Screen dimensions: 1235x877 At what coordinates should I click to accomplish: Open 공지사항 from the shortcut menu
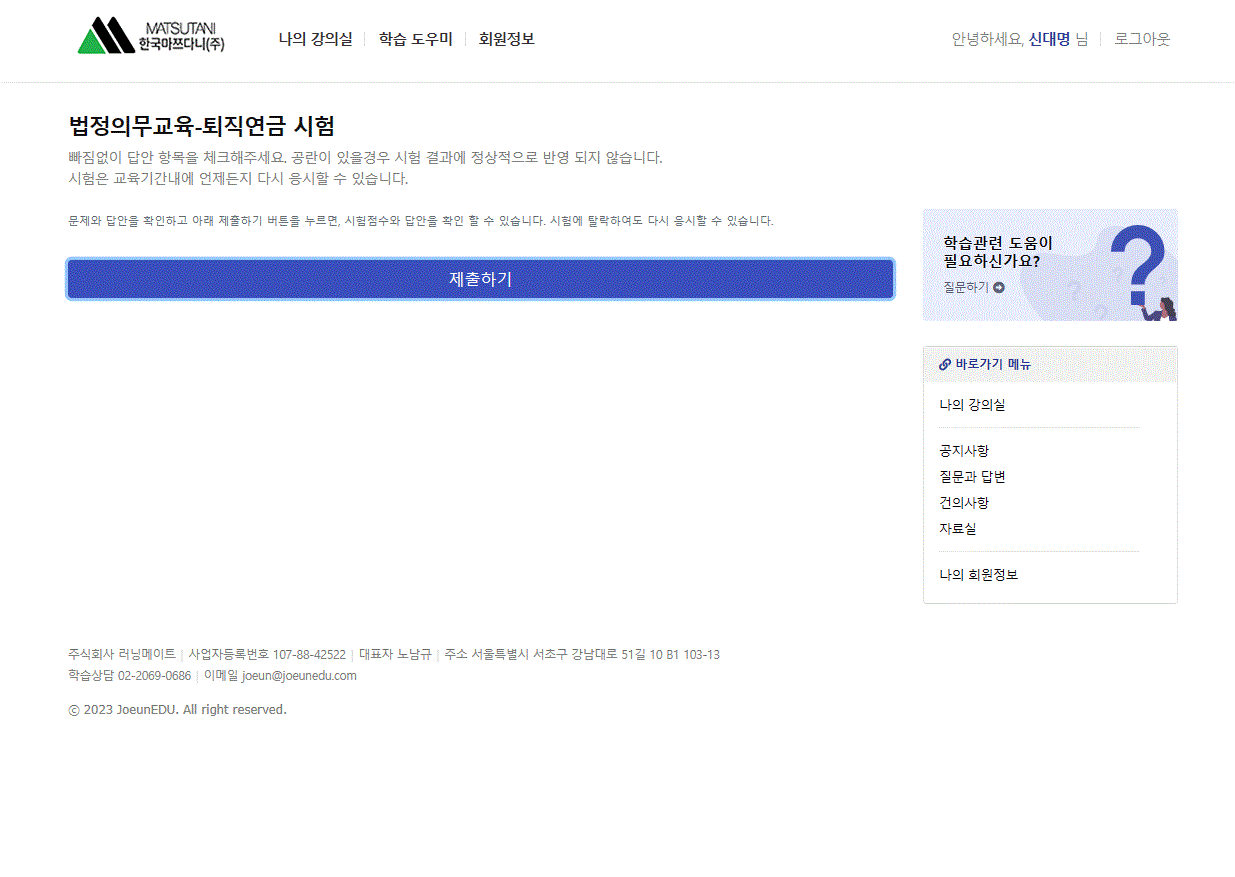coord(964,451)
